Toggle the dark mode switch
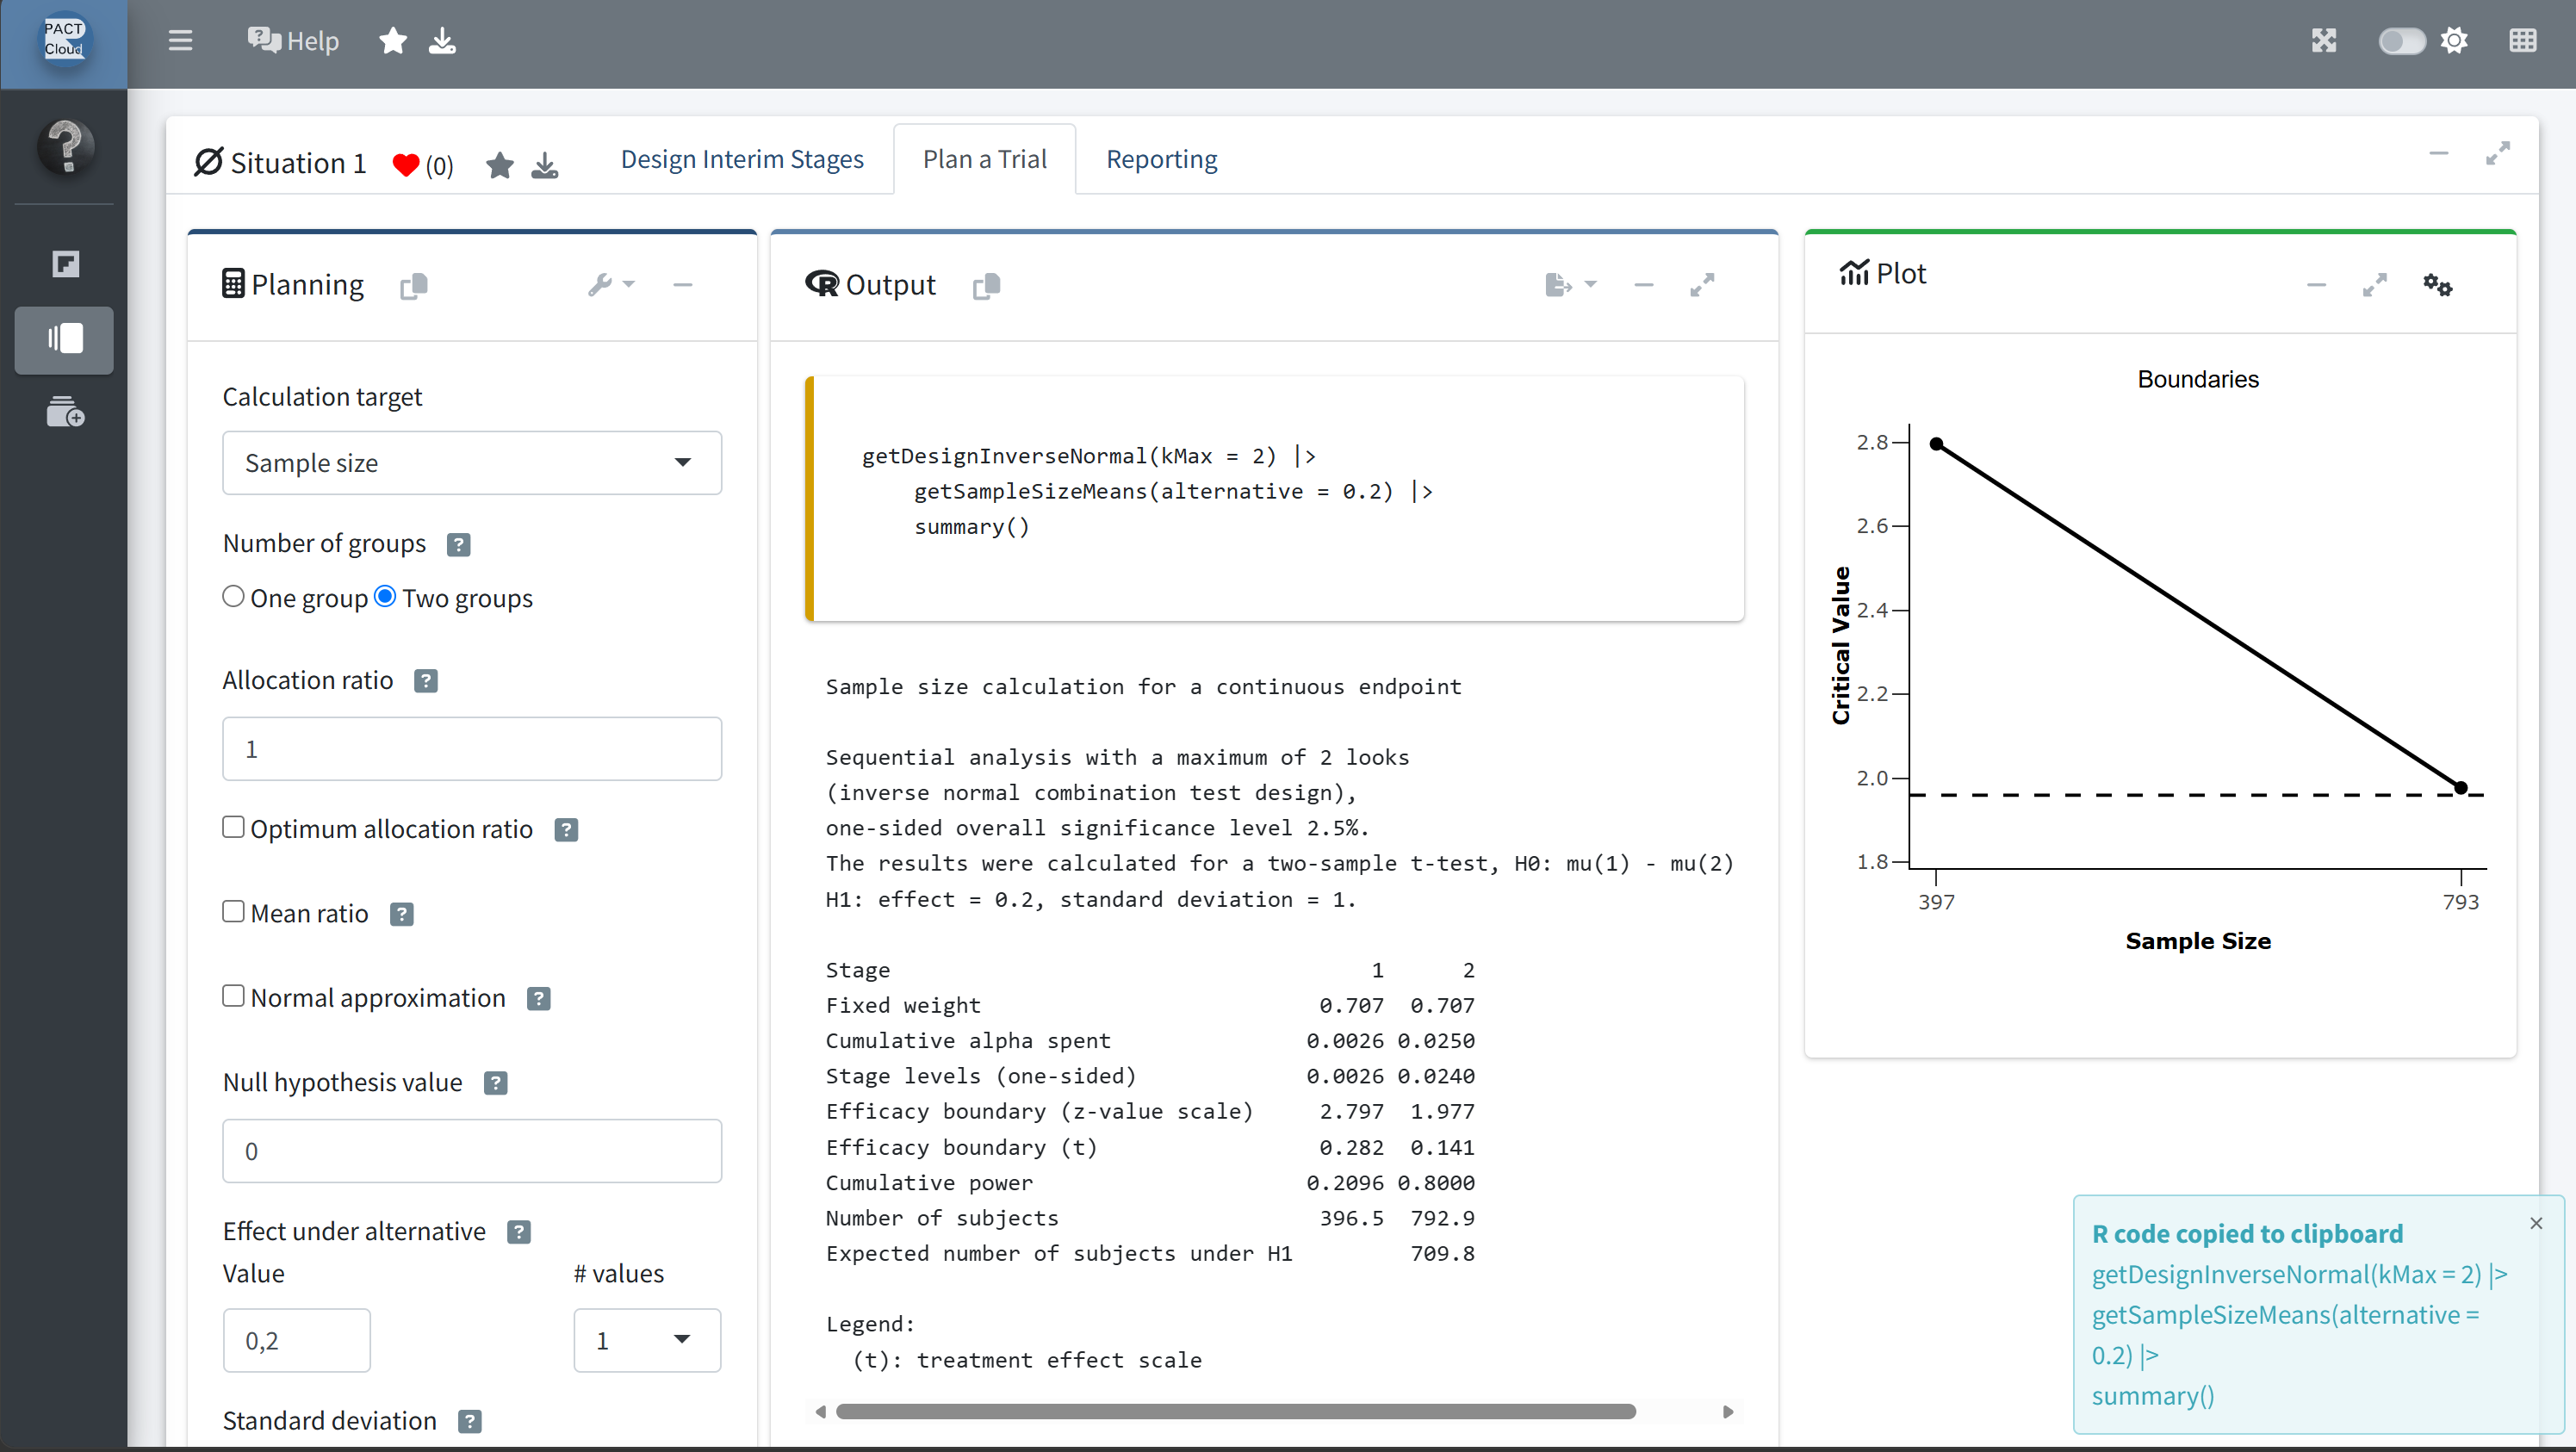2576x1452 pixels. [2401, 41]
